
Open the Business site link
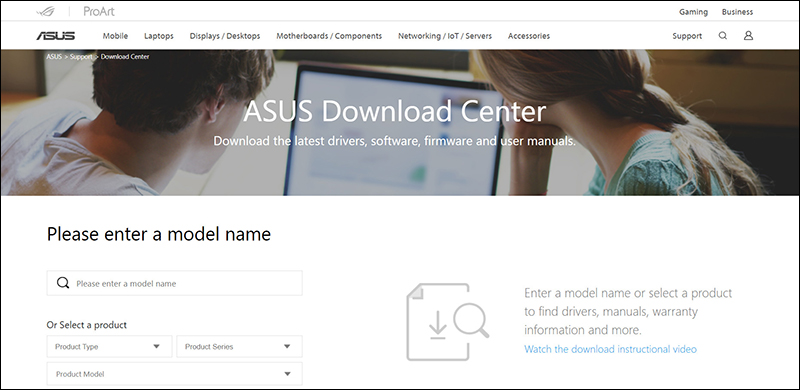coord(737,12)
